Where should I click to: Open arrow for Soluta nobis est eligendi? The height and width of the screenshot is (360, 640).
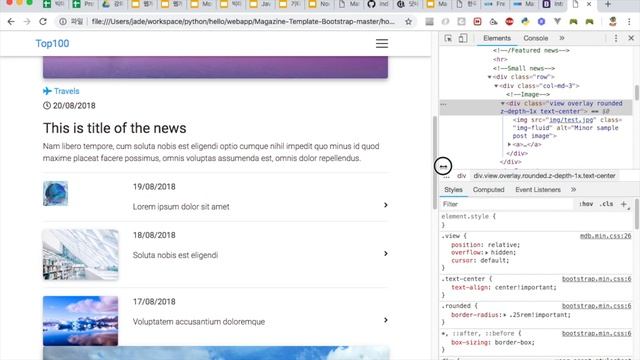point(385,253)
